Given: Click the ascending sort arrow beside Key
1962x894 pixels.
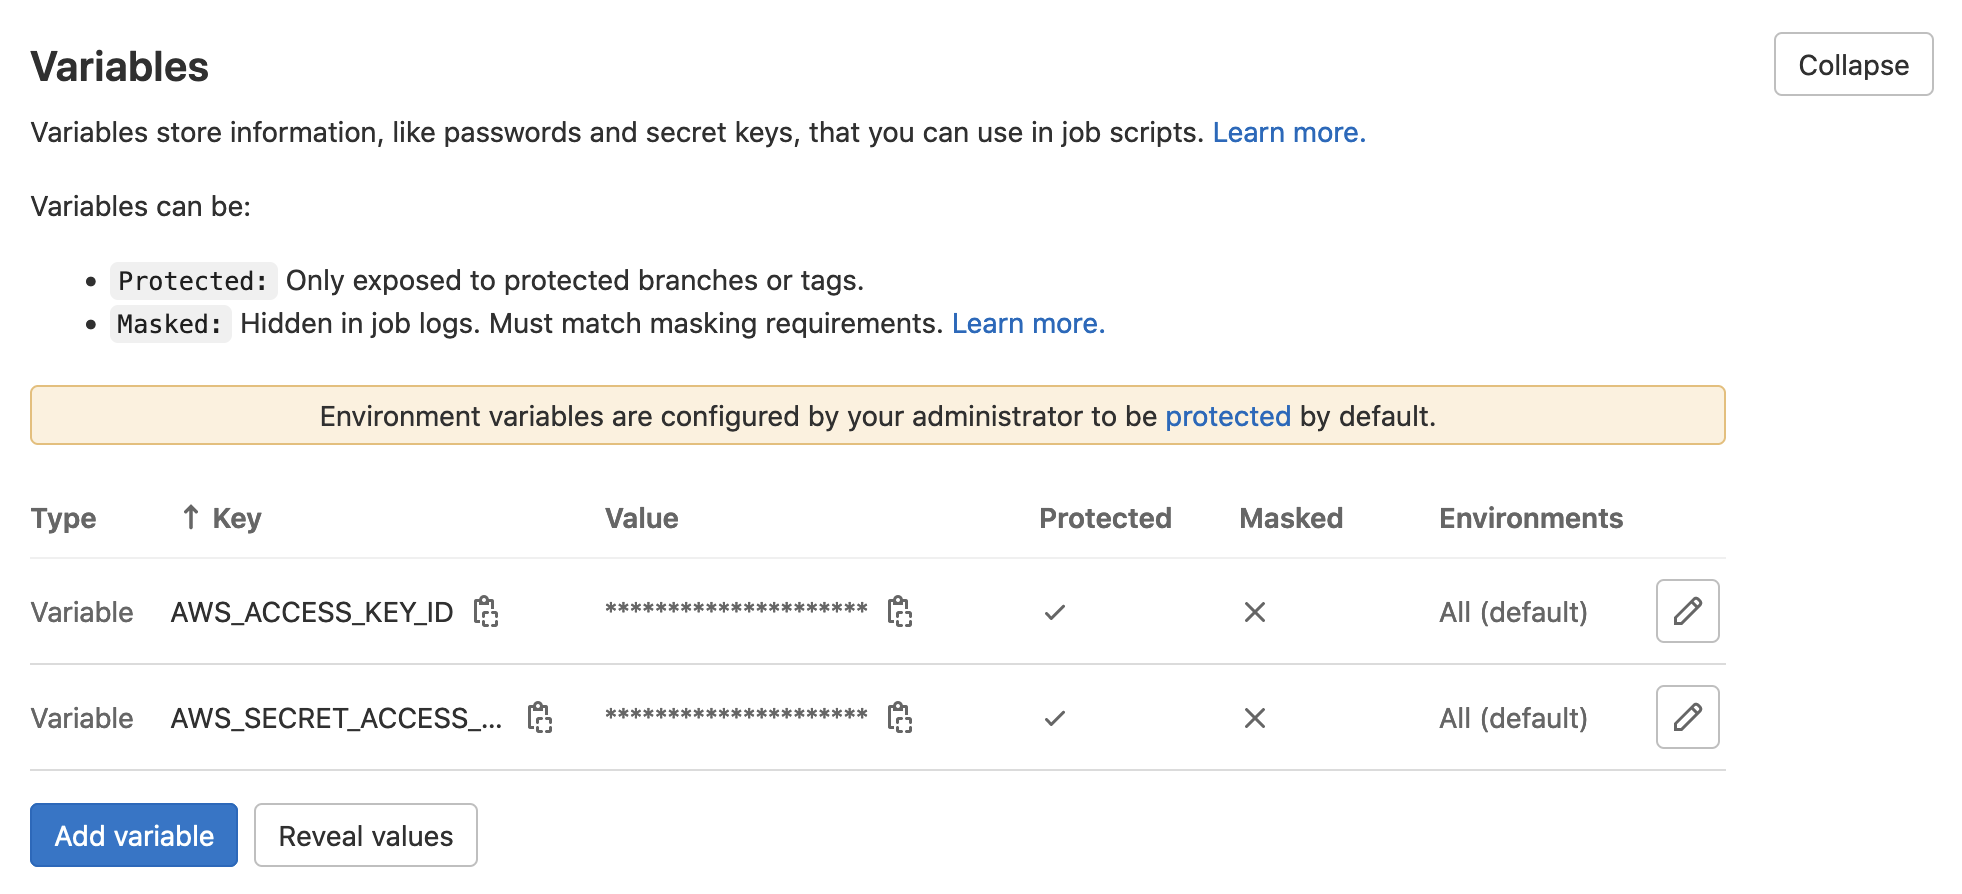Looking at the screenshot, I should (188, 517).
